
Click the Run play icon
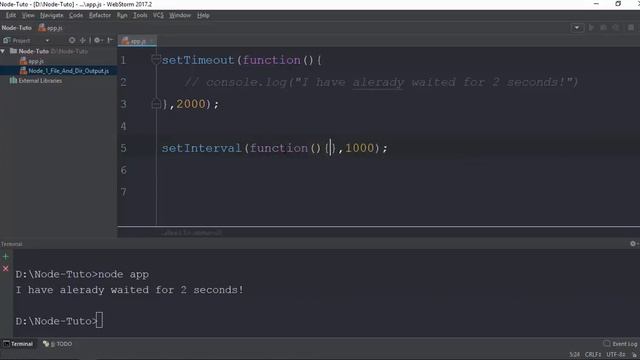point(591,28)
